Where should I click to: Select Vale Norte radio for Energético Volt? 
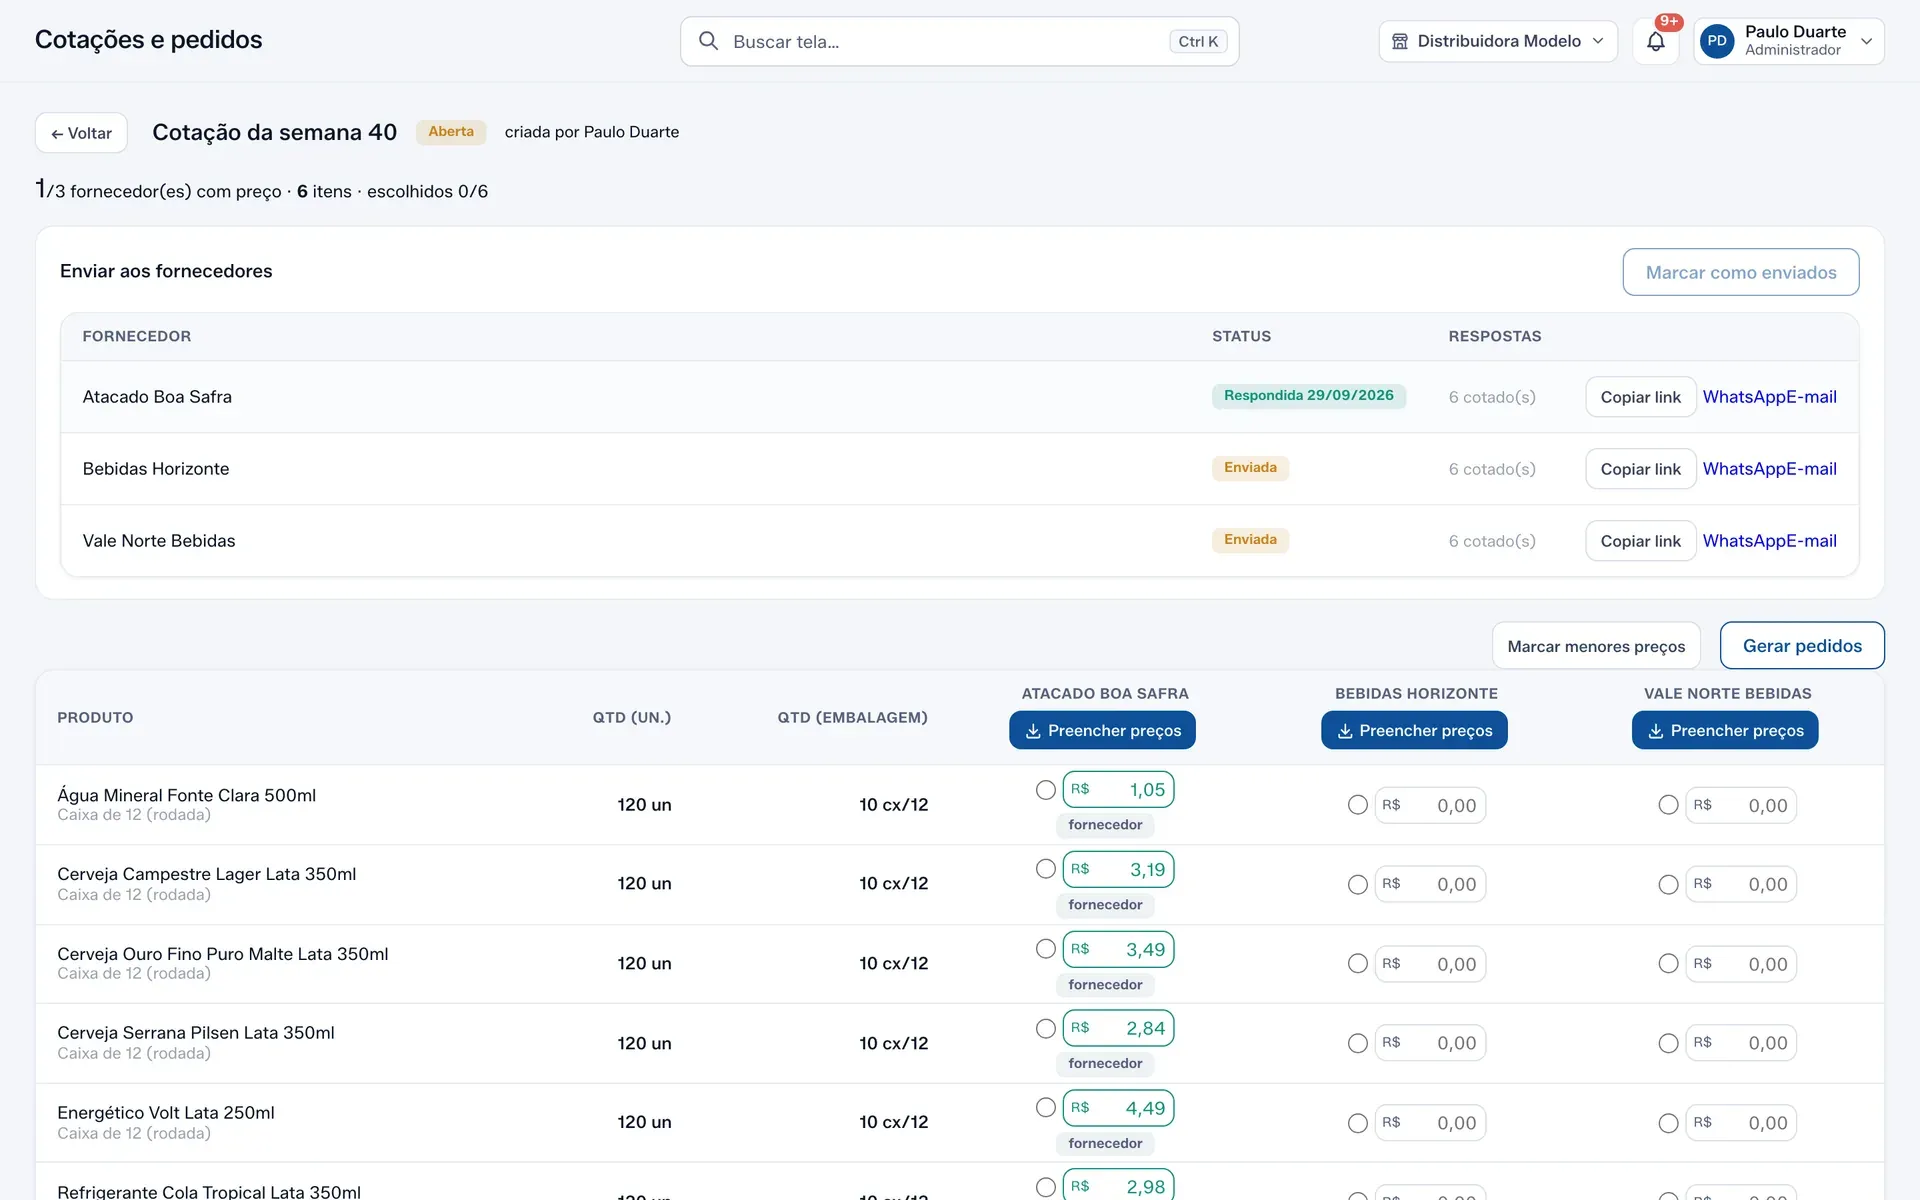[x=1668, y=1123]
